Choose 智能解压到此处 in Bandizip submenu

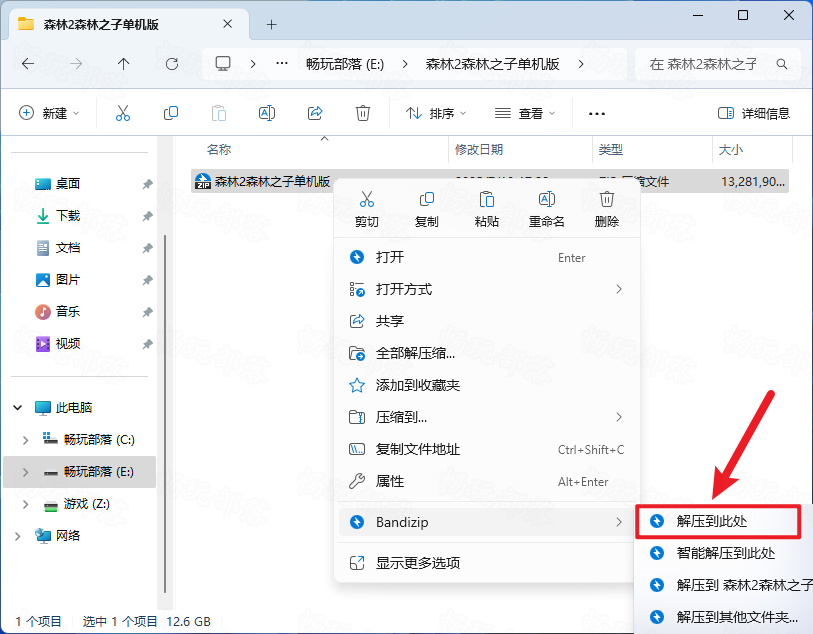(724, 553)
